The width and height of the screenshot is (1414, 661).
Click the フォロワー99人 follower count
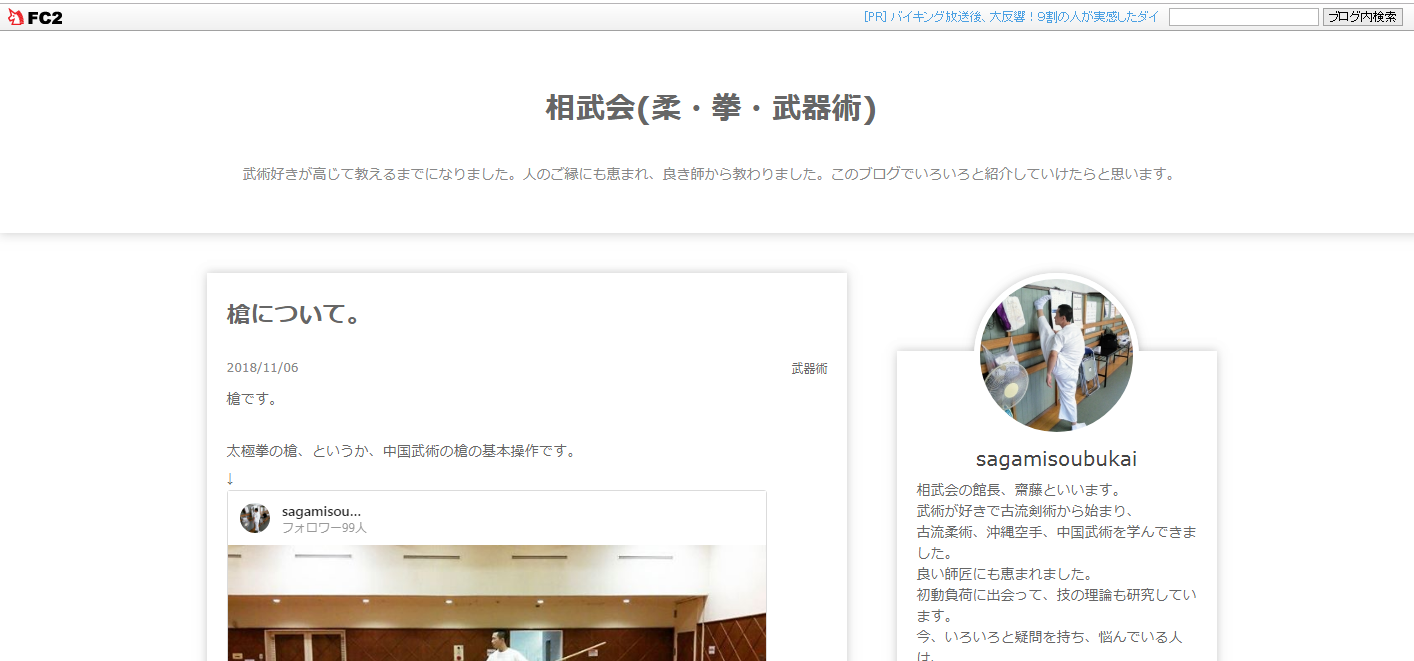(324, 528)
